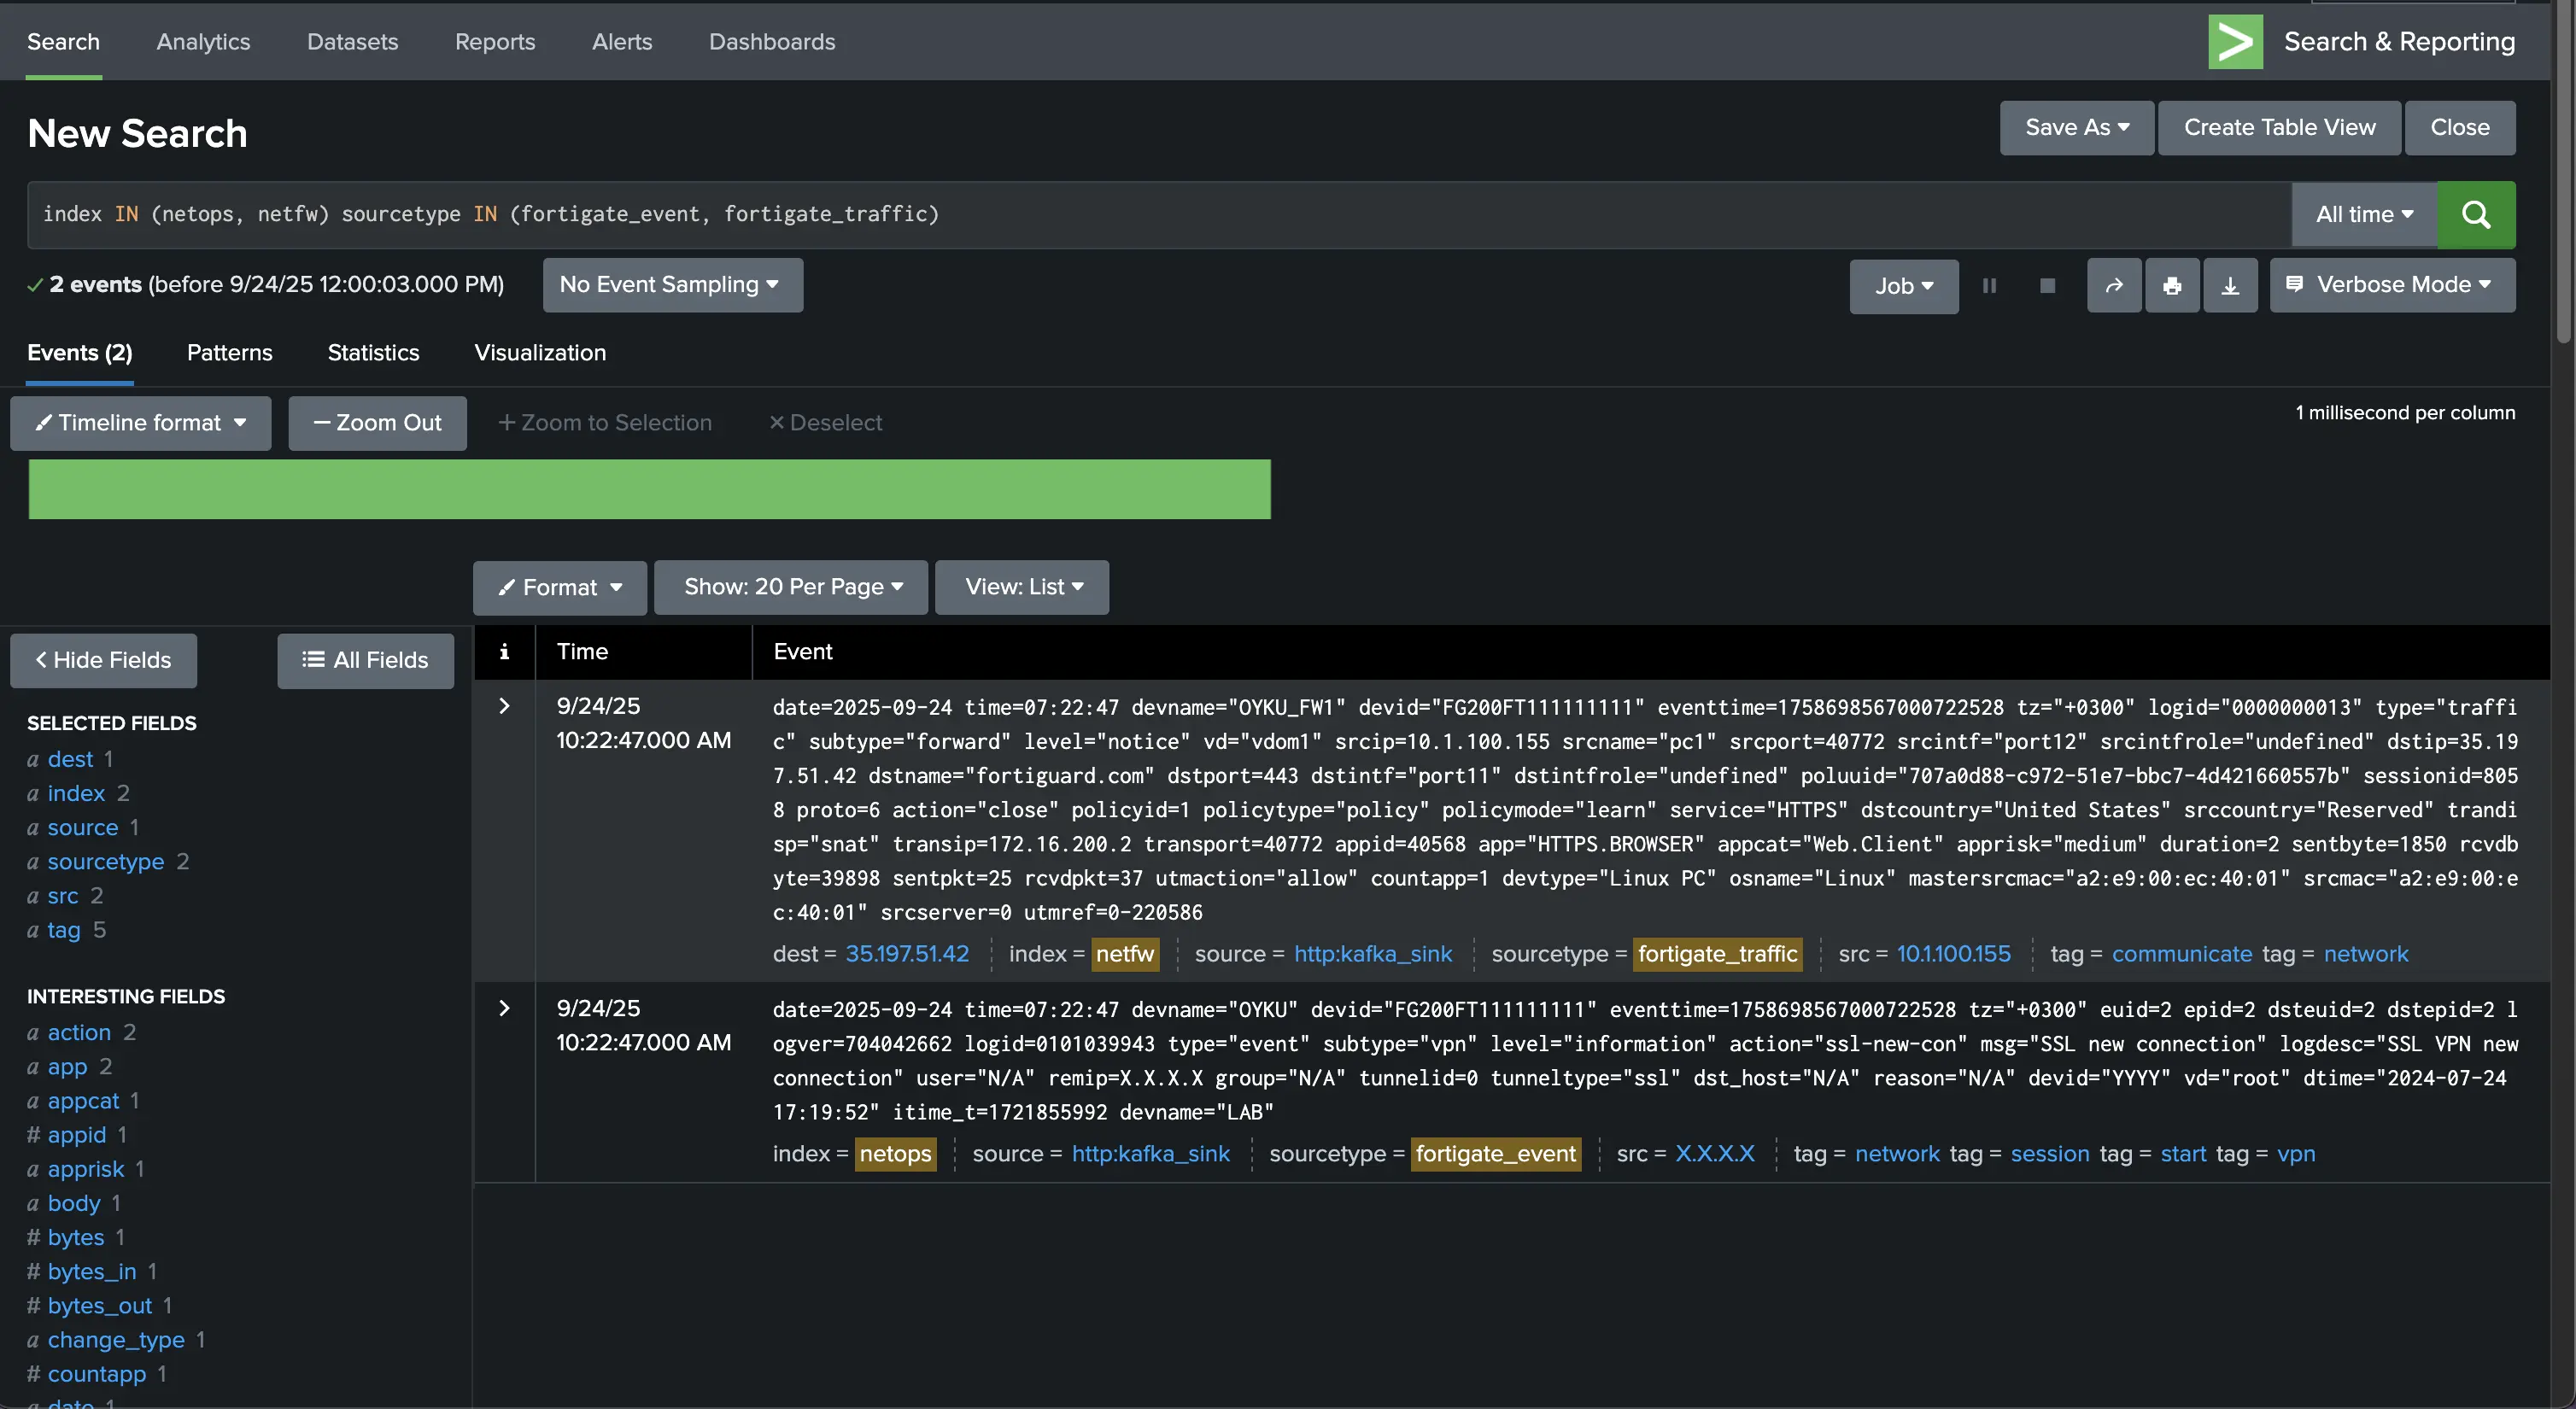This screenshot has width=2576, height=1409.
Task: Stop the search job
Action: [x=2047, y=286]
